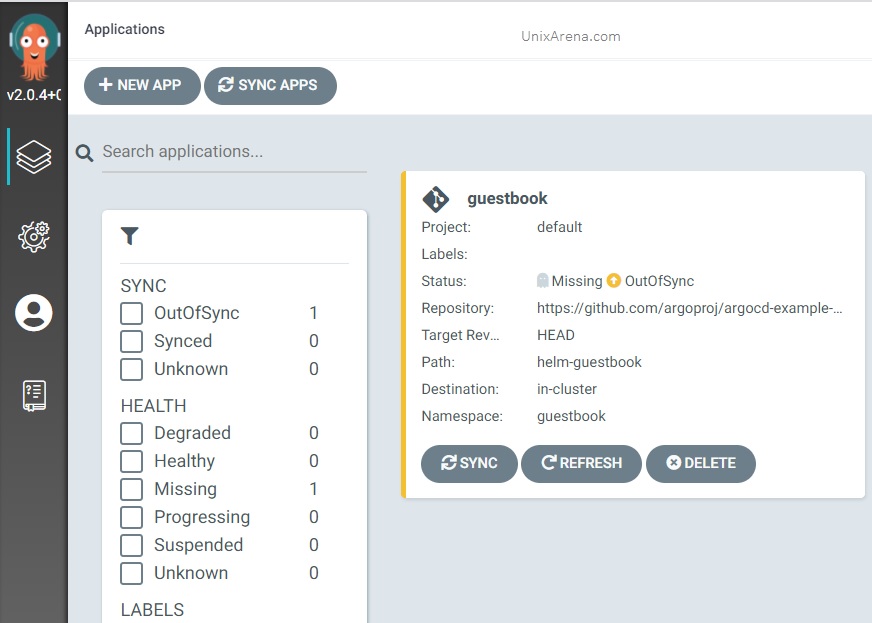The image size is (872, 623).
Task: Click the 'in-cluster' destination value
Action: pos(567,389)
